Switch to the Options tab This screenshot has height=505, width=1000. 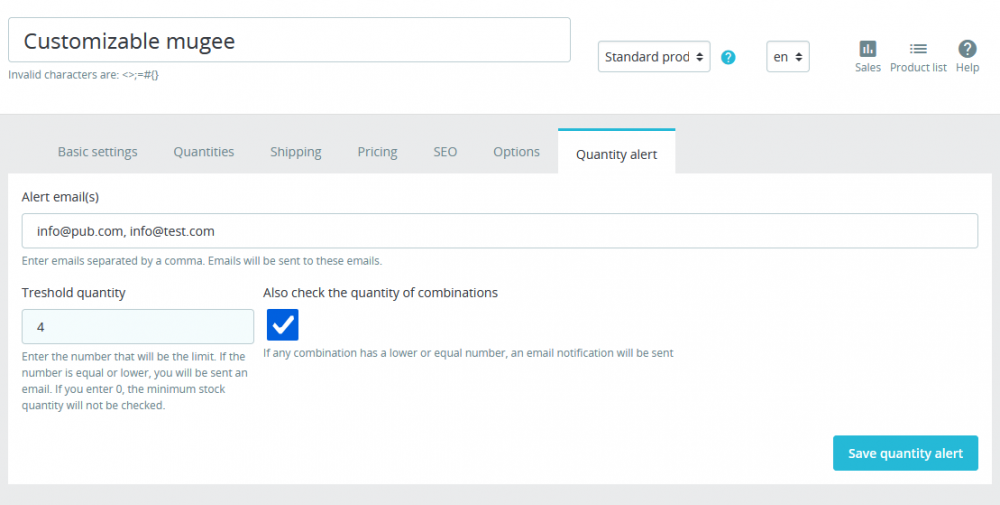(516, 152)
